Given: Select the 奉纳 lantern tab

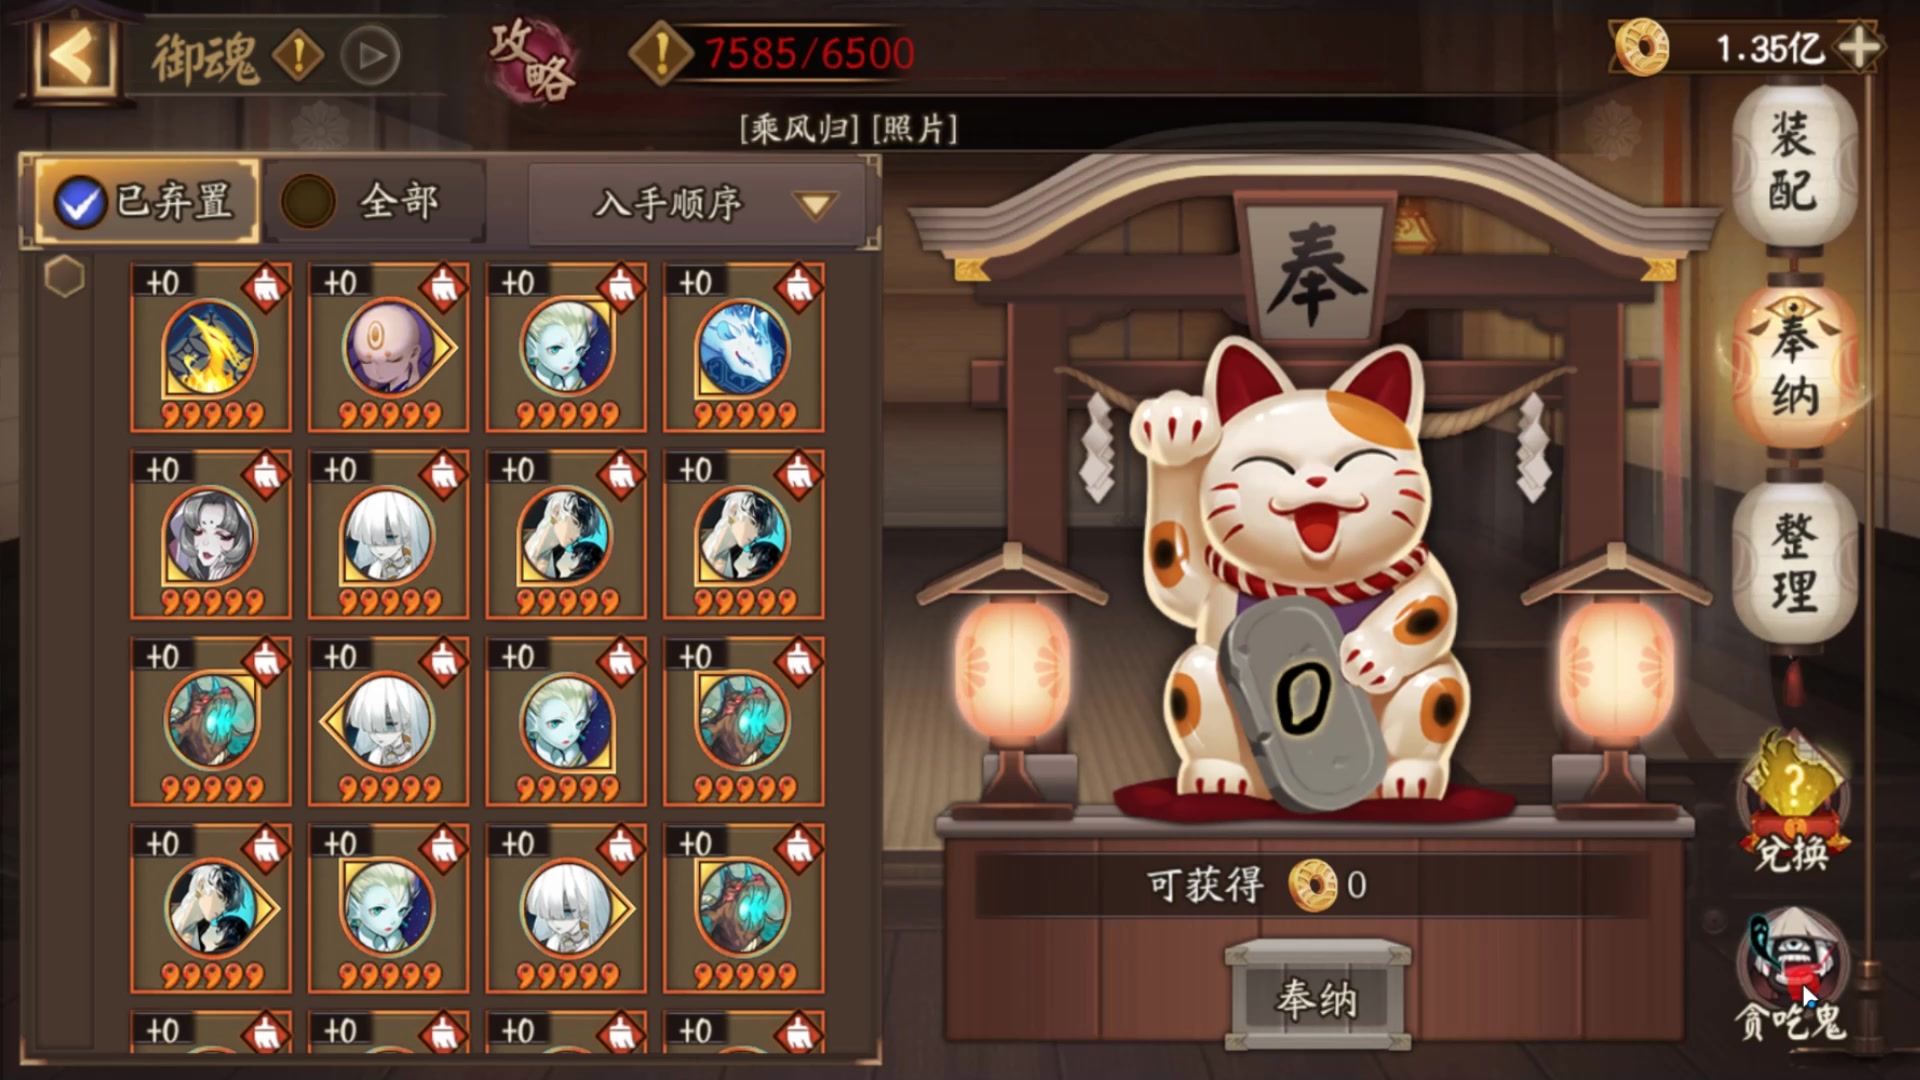Looking at the screenshot, I should click(1794, 366).
